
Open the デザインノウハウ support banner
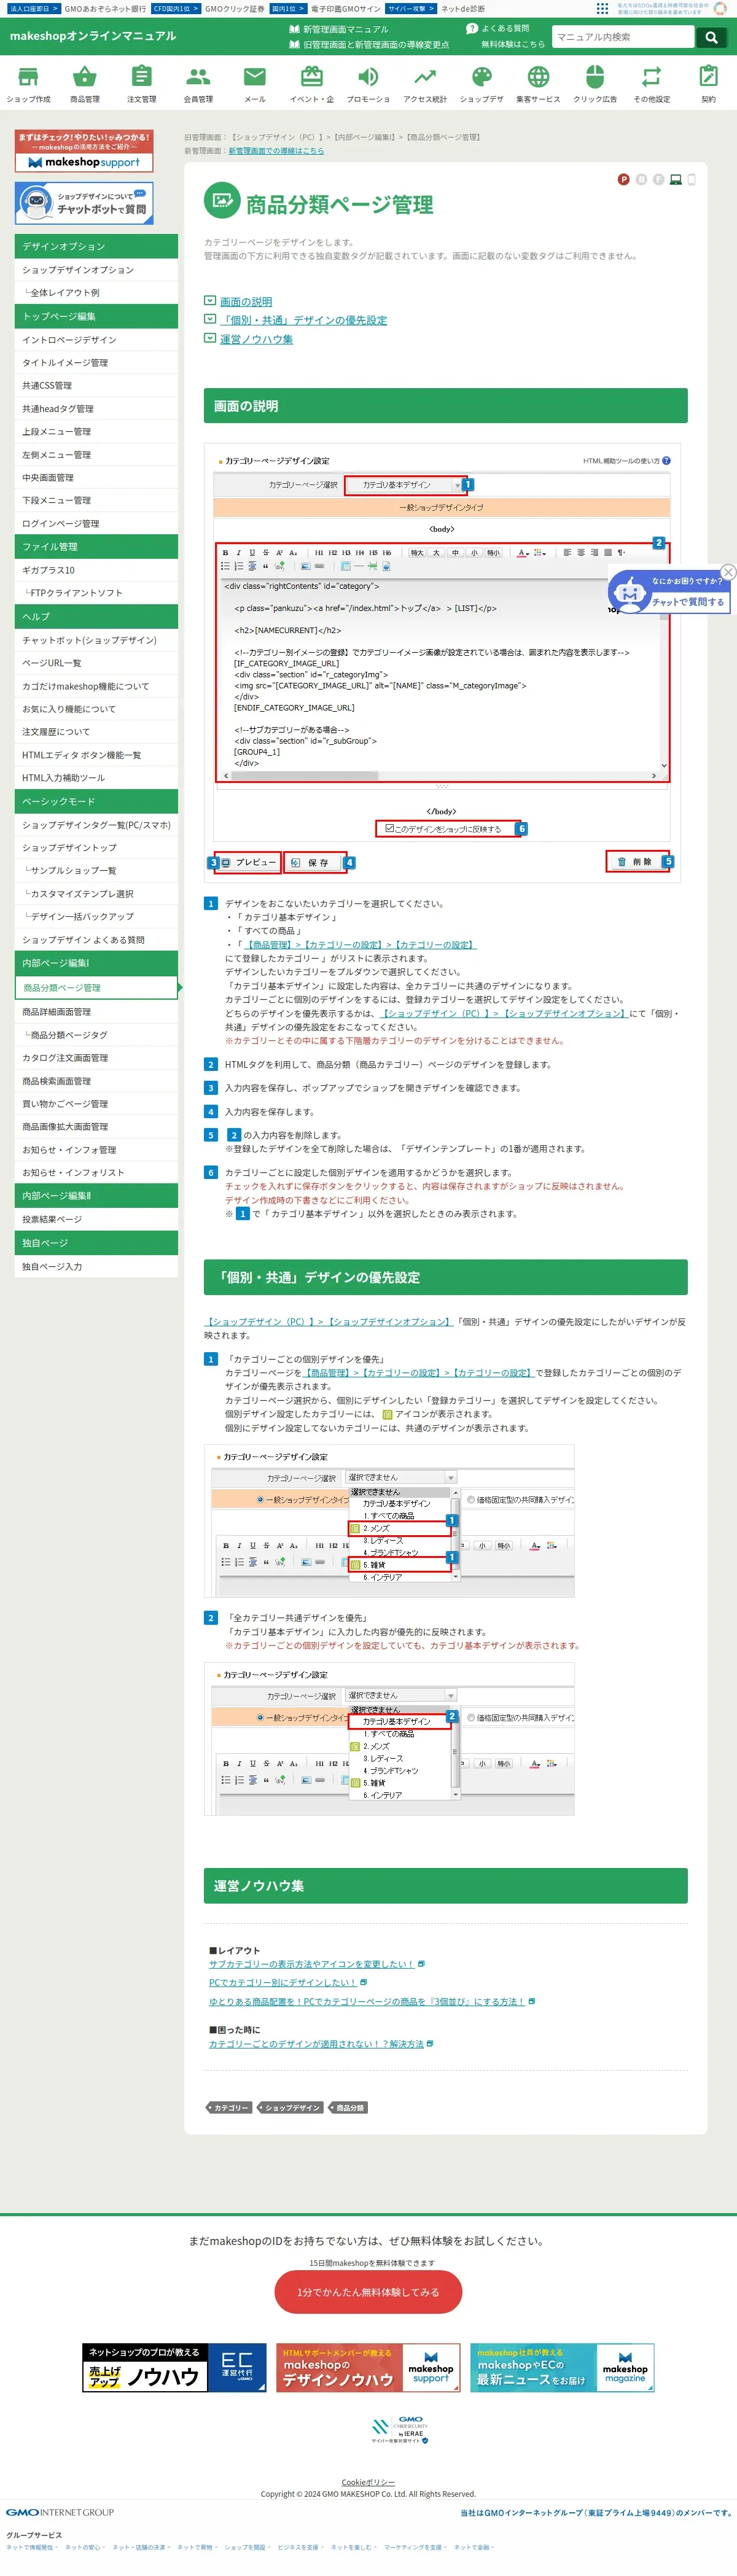pos(368,2367)
